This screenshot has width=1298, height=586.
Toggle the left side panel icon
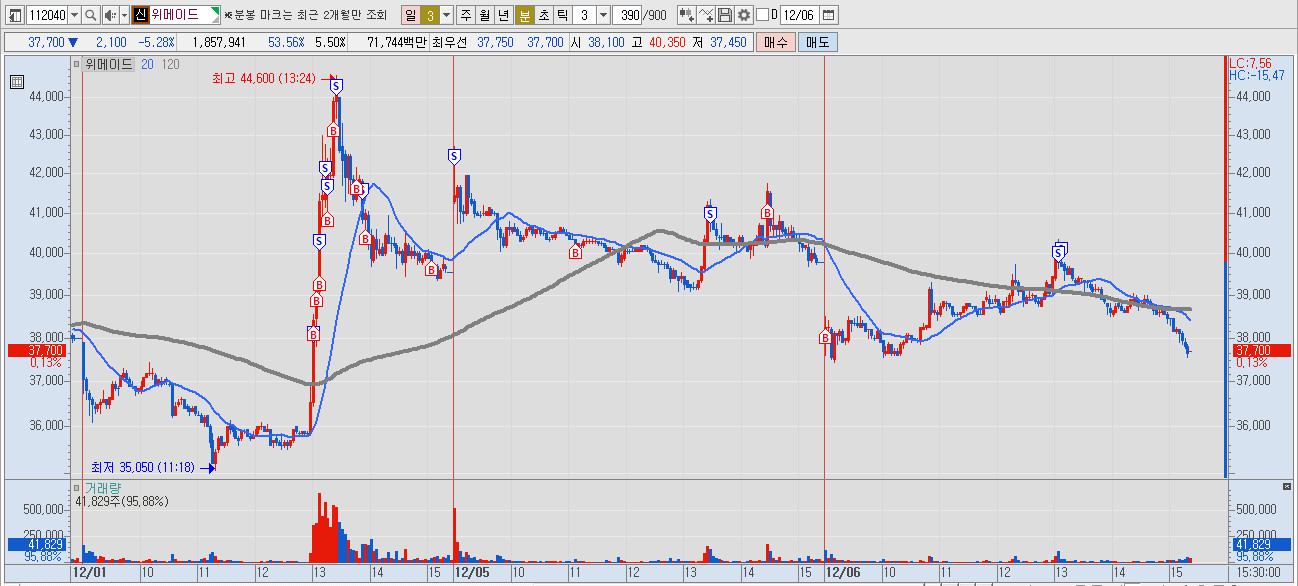14,15
